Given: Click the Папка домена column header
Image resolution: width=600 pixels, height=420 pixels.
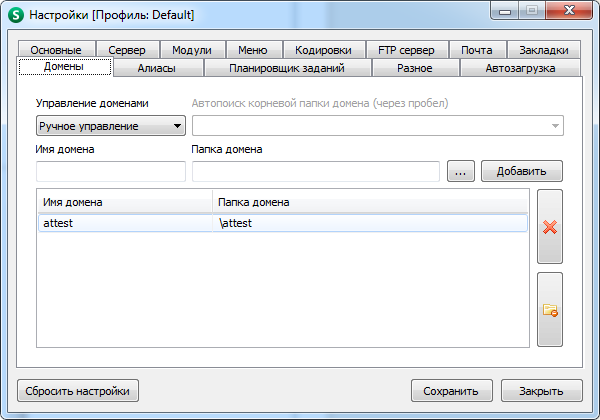Looking at the screenshot, I should pos(370,203).
